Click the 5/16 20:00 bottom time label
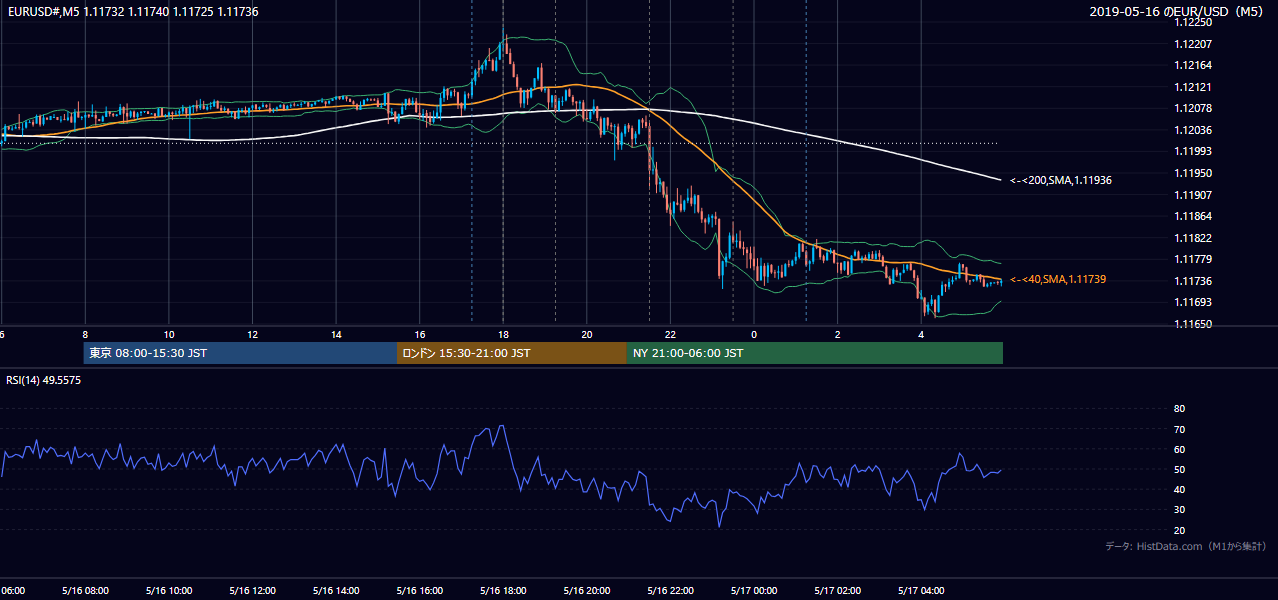Viewport: 1278px width, 600px height. pos(586,591)
